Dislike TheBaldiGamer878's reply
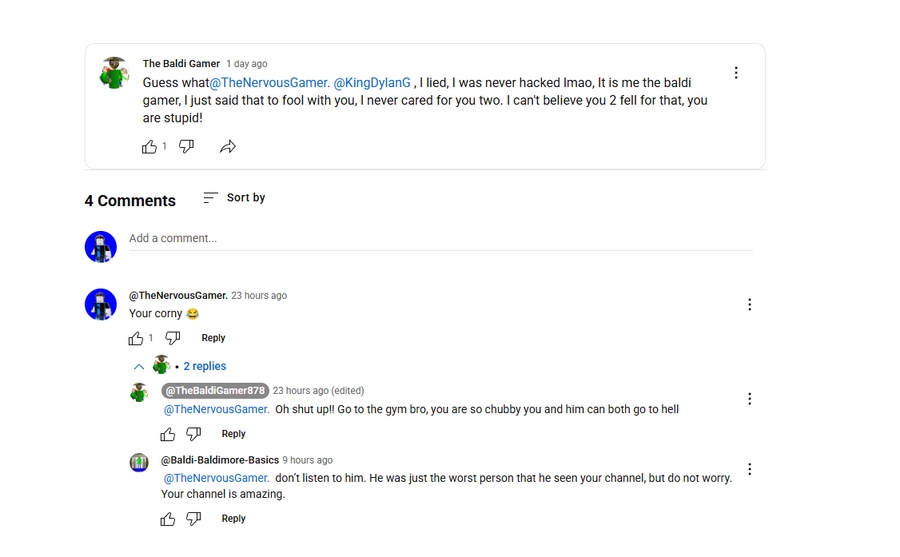This screenshot has height=557, width=900. point(194,434)
